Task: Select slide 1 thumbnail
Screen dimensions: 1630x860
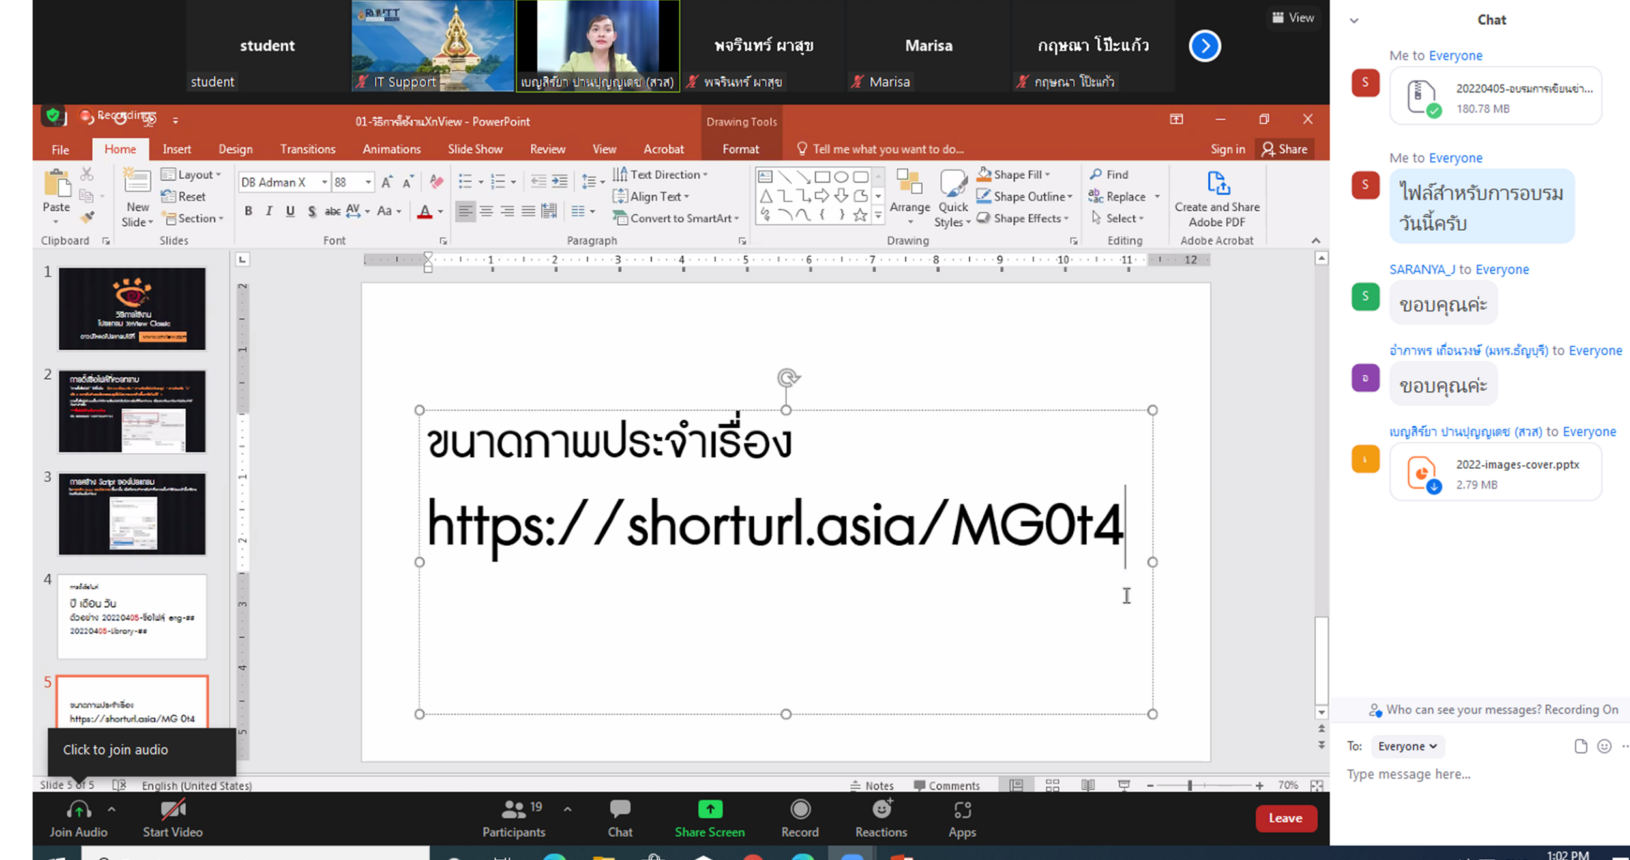Action: (x=132, y=308)
